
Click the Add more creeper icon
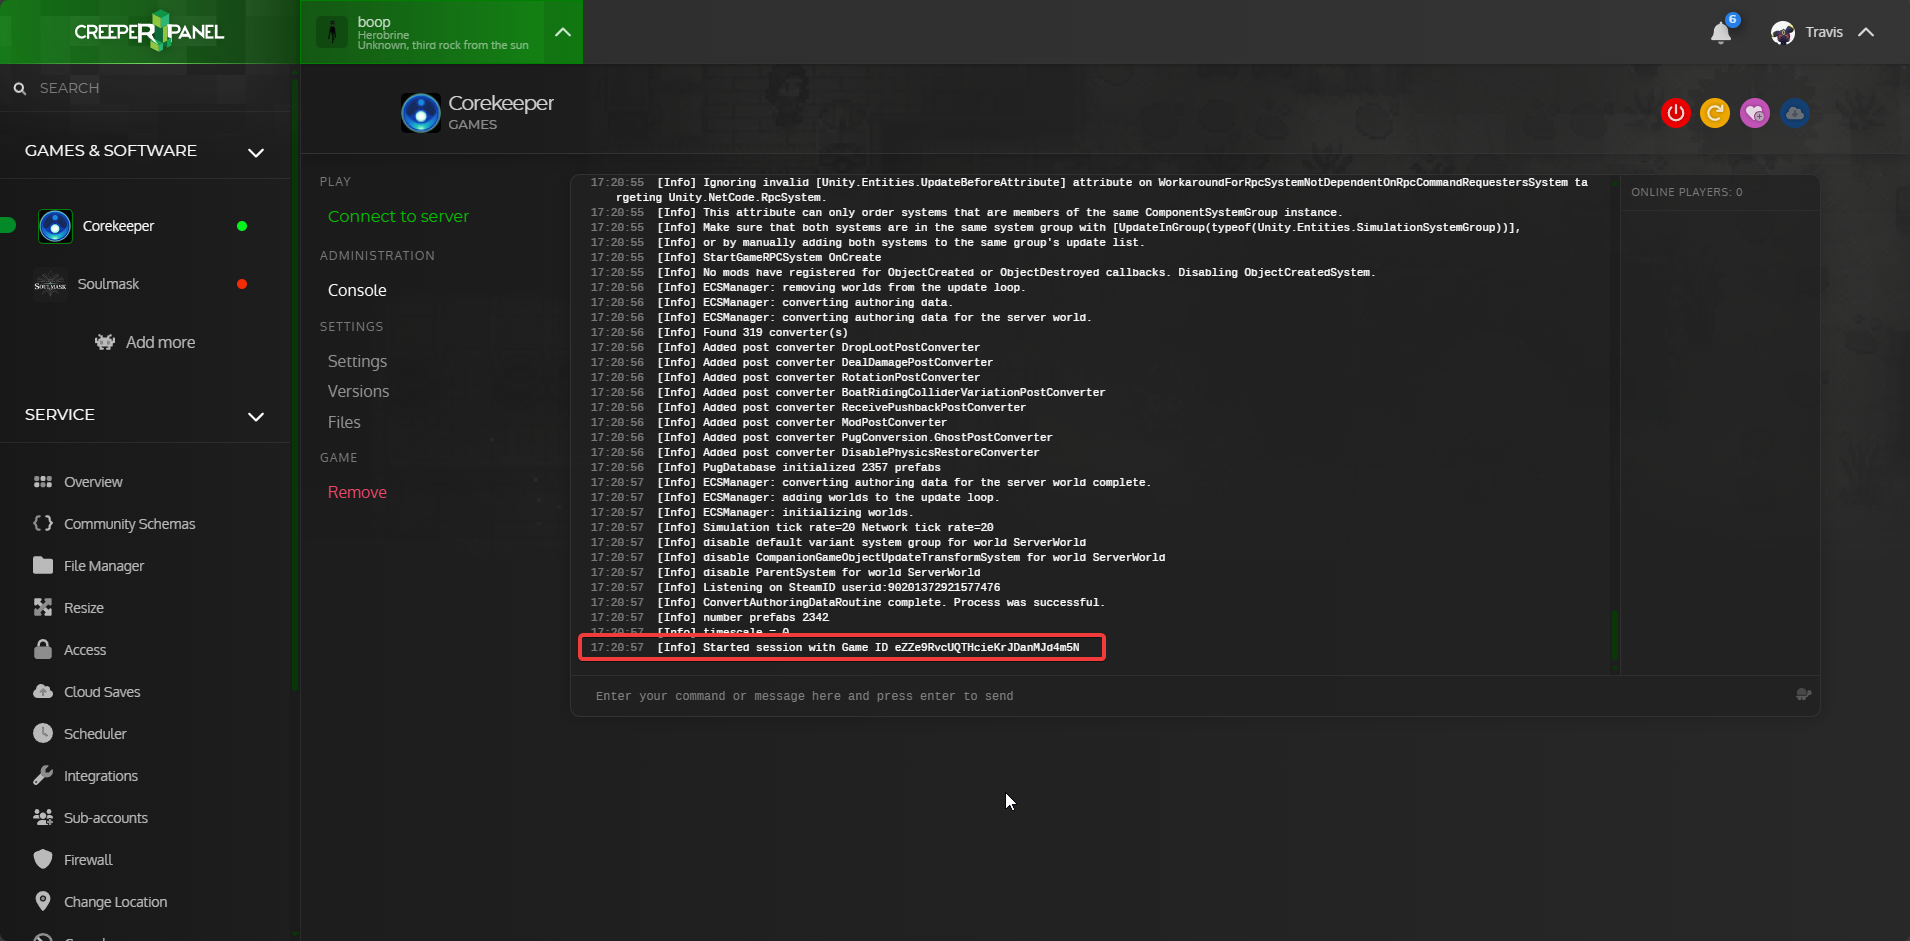coord(105,342)
